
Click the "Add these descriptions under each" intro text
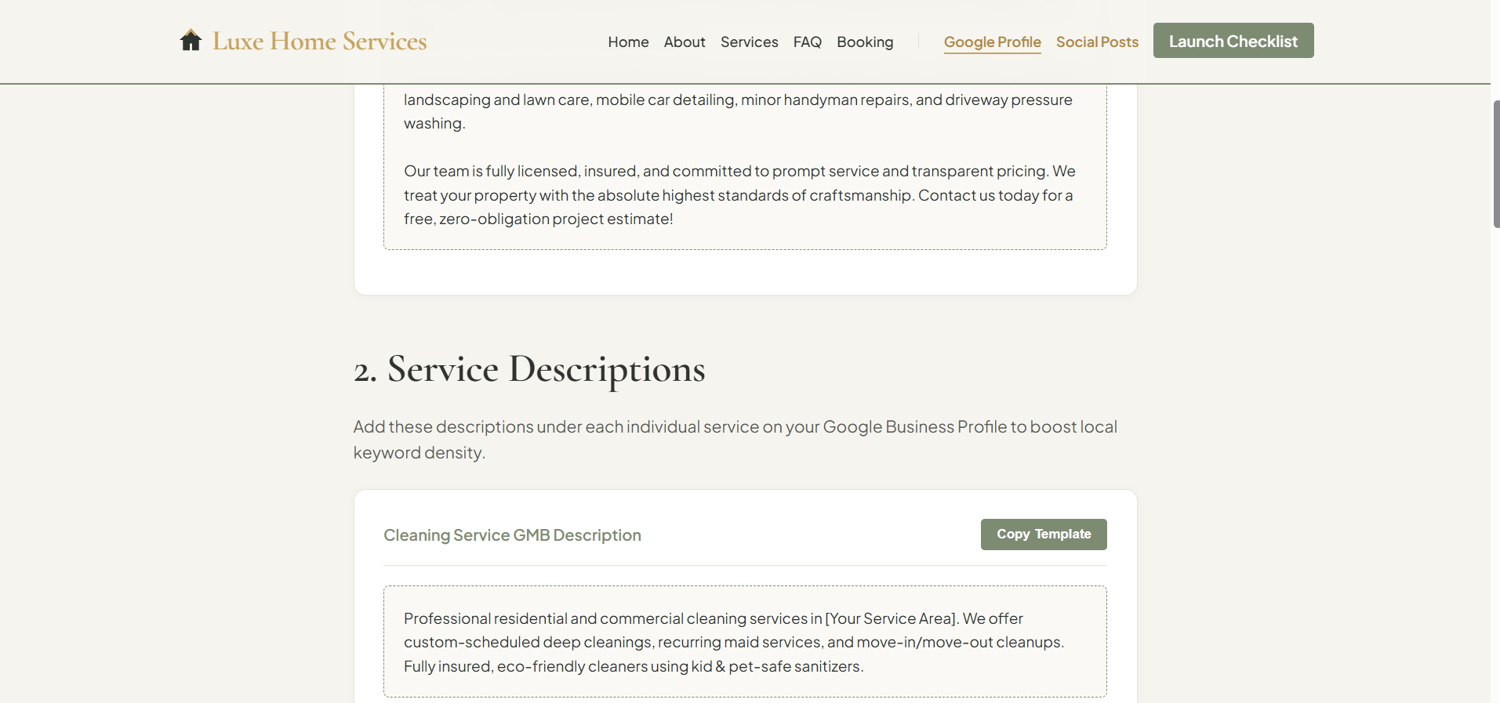[x=735, y=439]
